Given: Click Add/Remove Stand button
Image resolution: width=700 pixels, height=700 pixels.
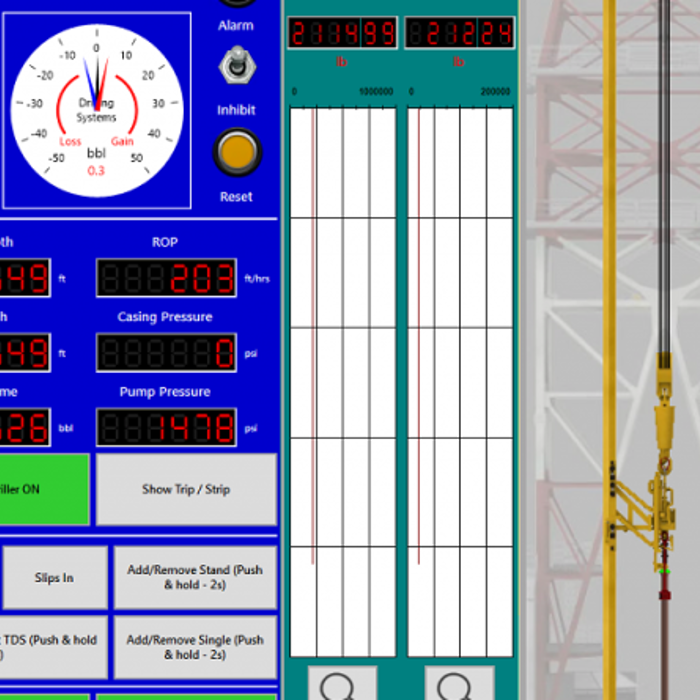Looking at the screenshot, I should click(195, 577).
